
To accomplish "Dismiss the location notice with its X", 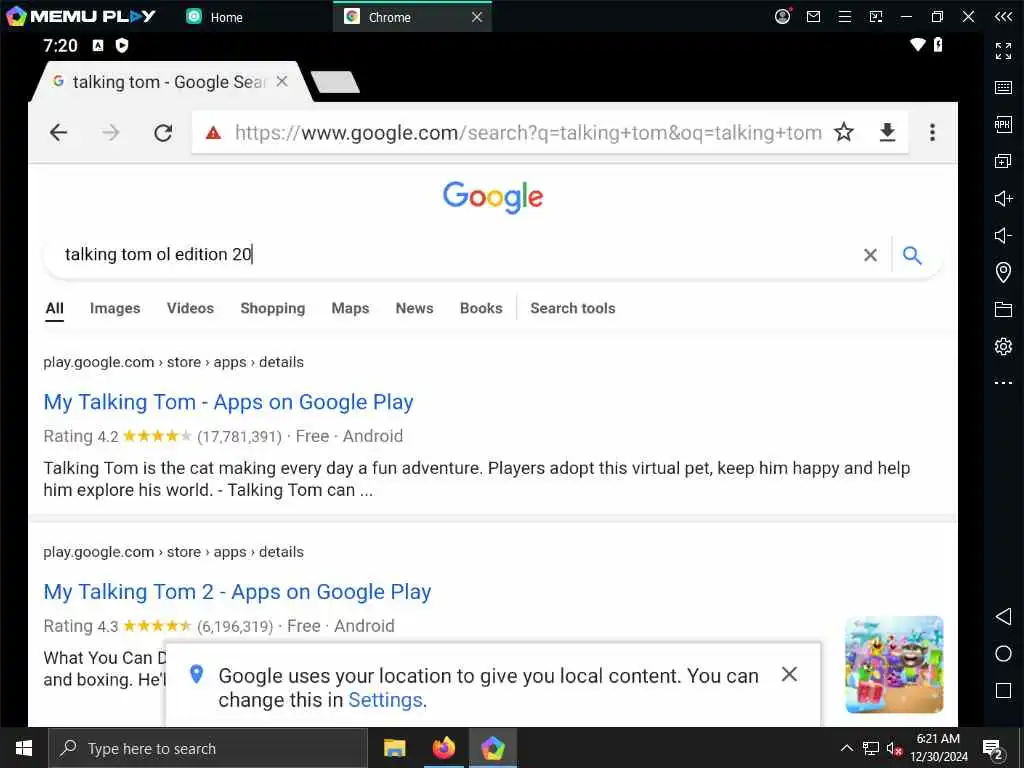I will pyautogui.click(x=790, y=674).
